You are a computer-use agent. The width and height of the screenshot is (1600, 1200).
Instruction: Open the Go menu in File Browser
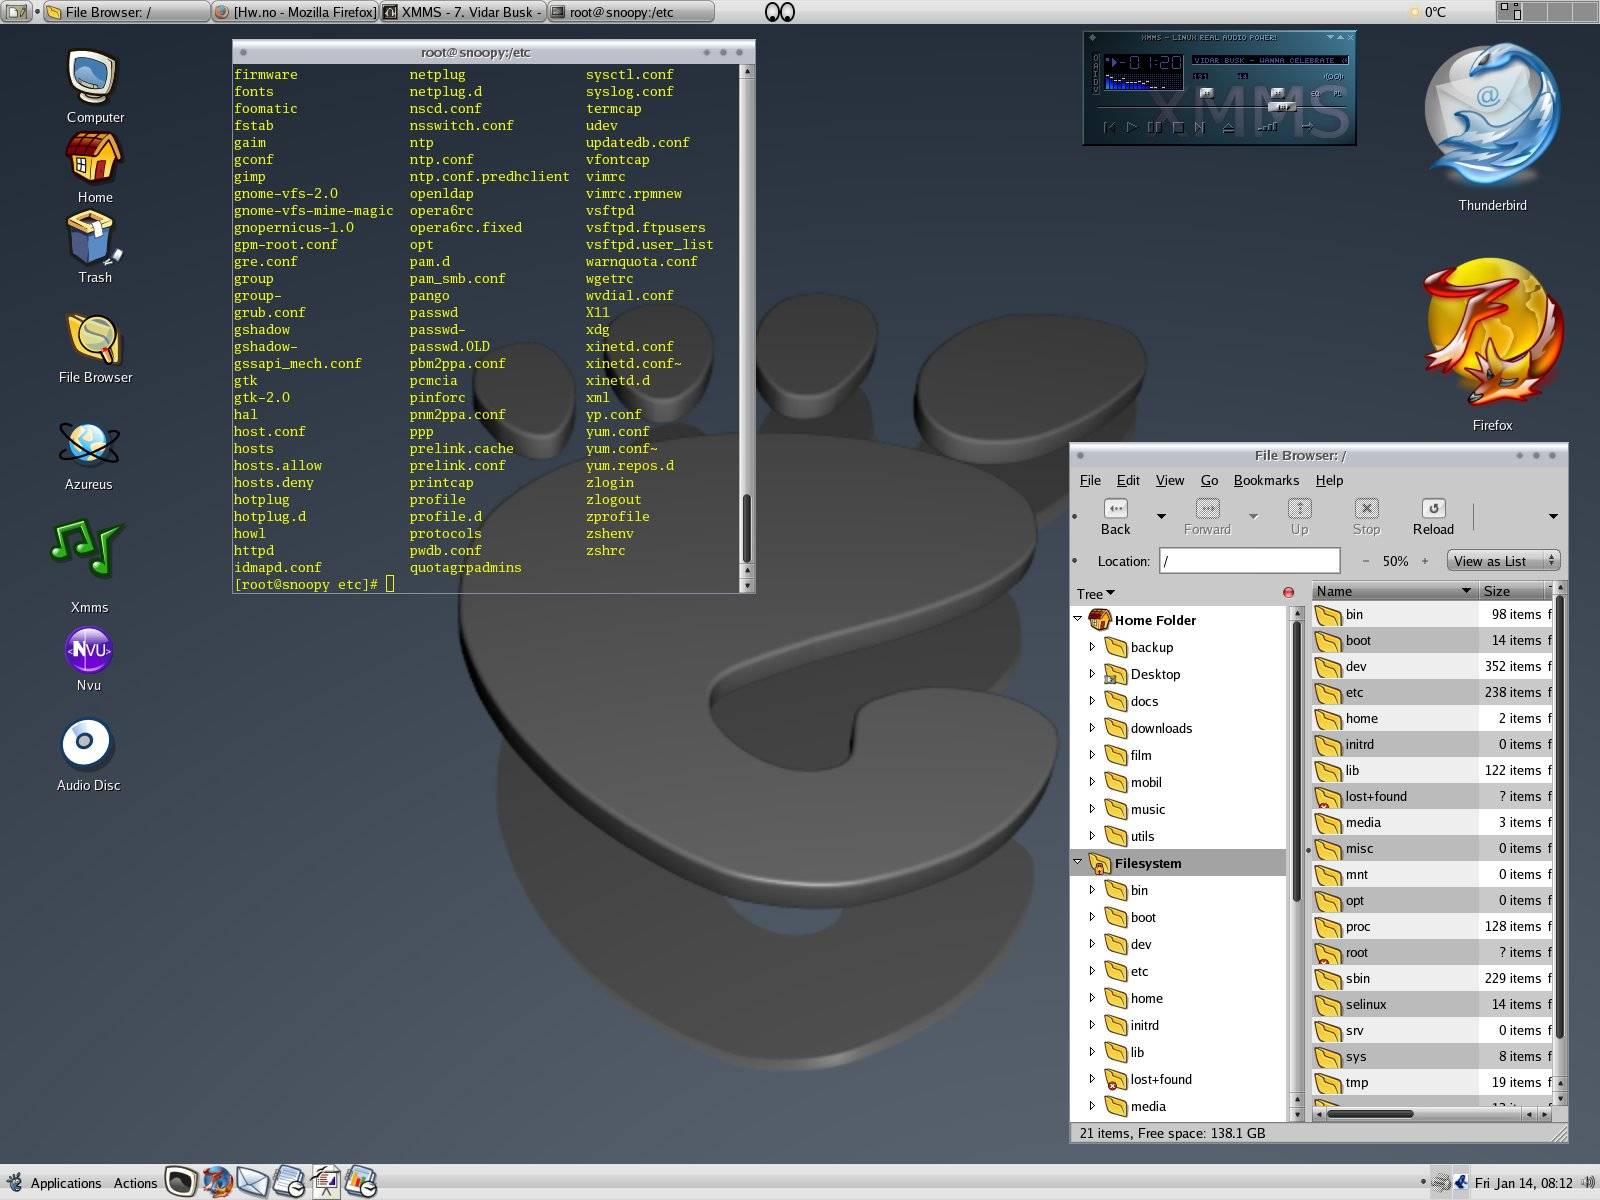[x=1209, y=480]
